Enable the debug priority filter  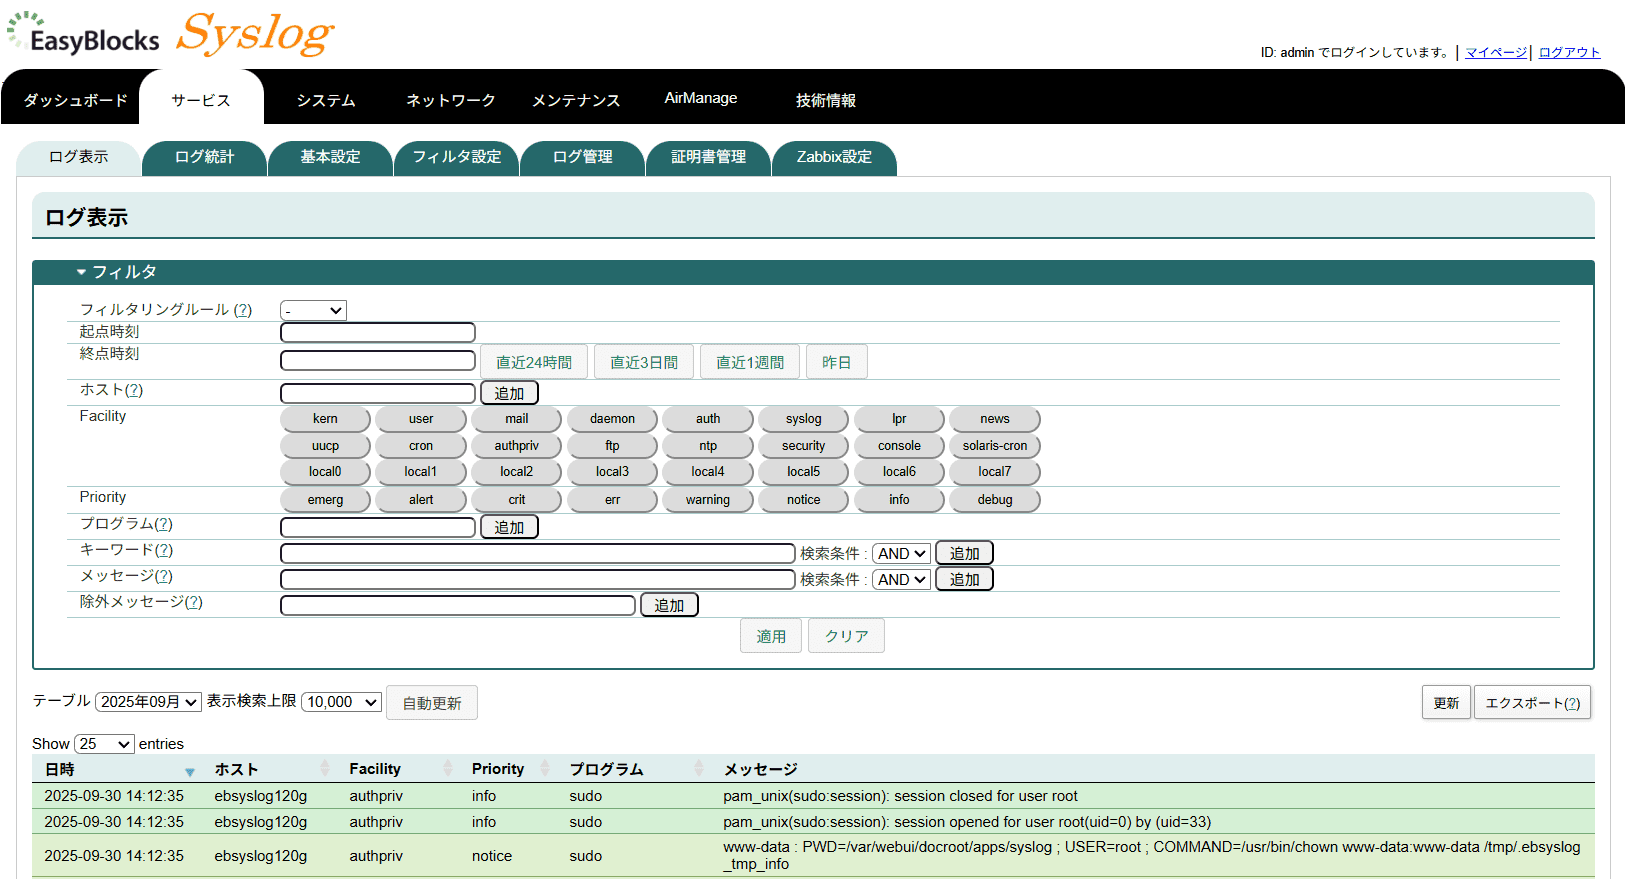(994, 500)
